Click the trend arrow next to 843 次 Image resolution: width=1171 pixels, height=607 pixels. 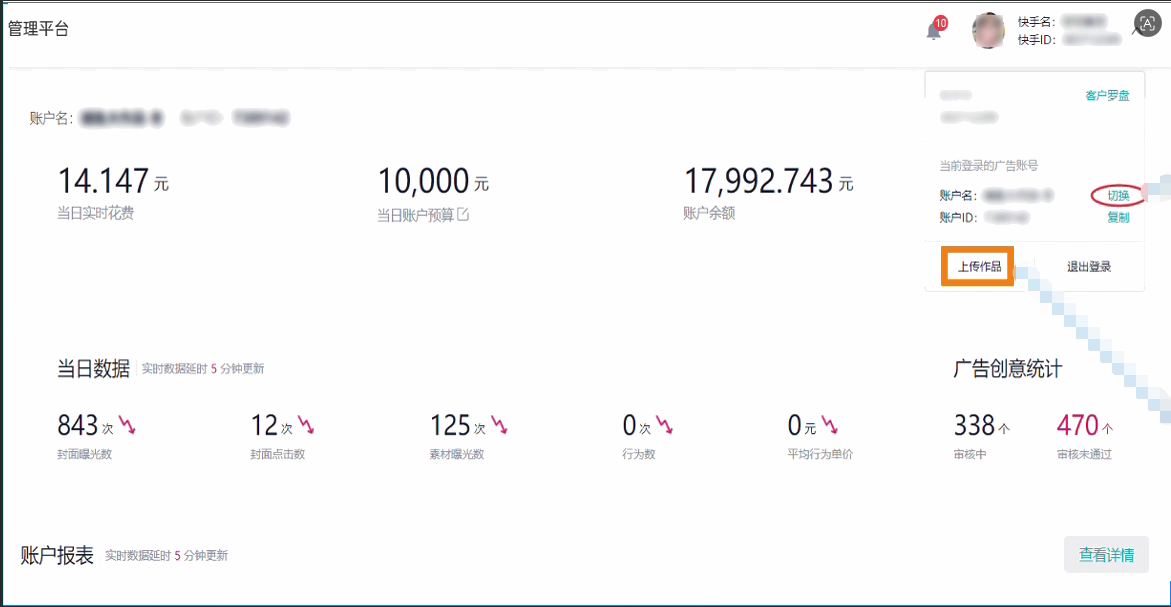[x=127, y=425]
